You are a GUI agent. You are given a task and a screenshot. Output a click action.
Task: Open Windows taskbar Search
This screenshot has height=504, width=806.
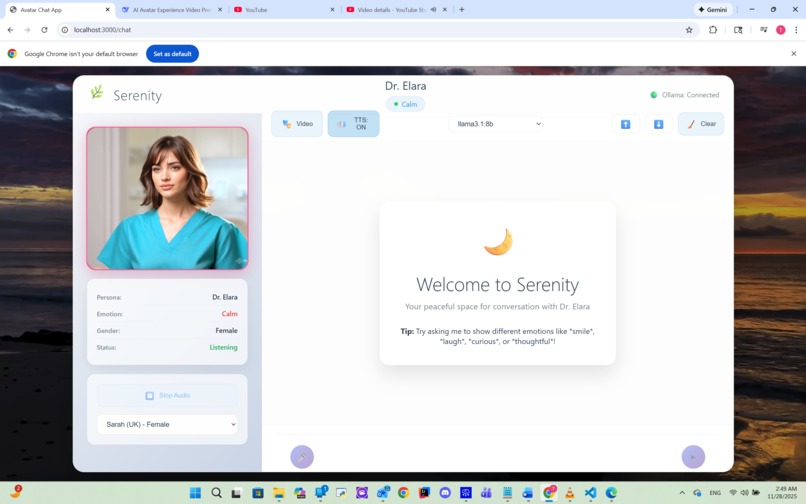click(x=216, y=493)
